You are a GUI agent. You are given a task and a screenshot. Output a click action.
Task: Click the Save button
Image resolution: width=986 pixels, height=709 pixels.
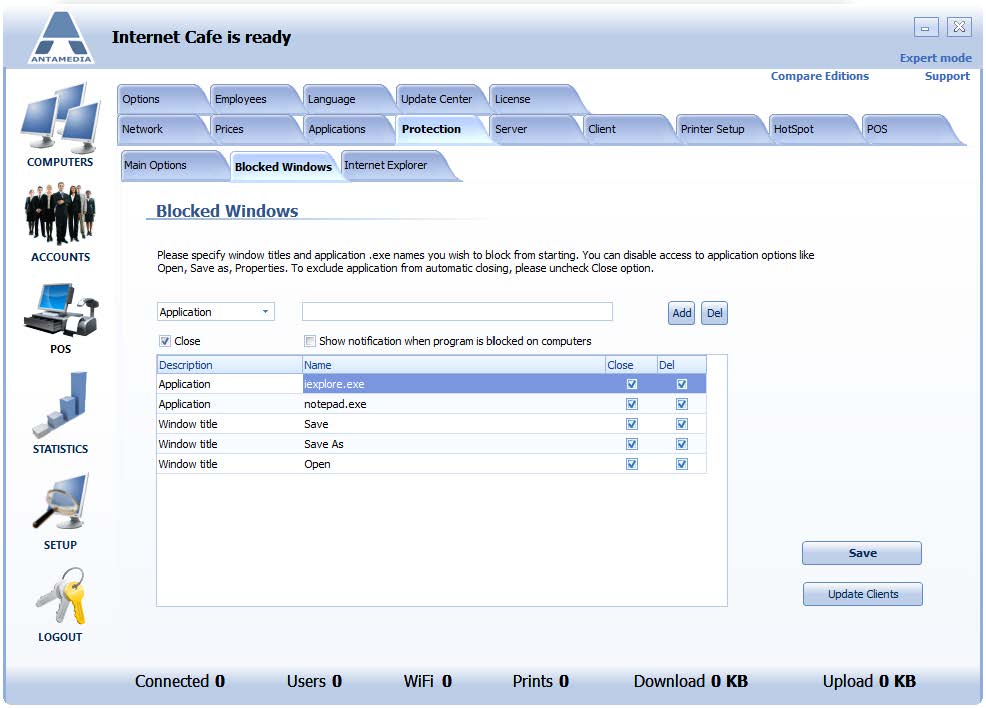862,553
